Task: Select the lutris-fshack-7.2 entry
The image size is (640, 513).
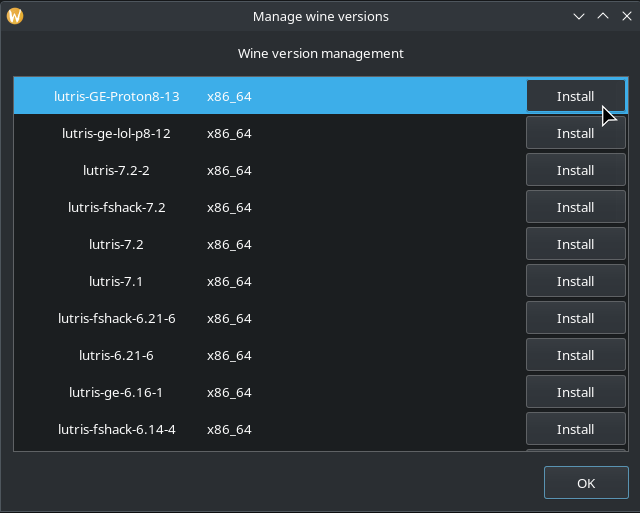Action: coord(117,207)
